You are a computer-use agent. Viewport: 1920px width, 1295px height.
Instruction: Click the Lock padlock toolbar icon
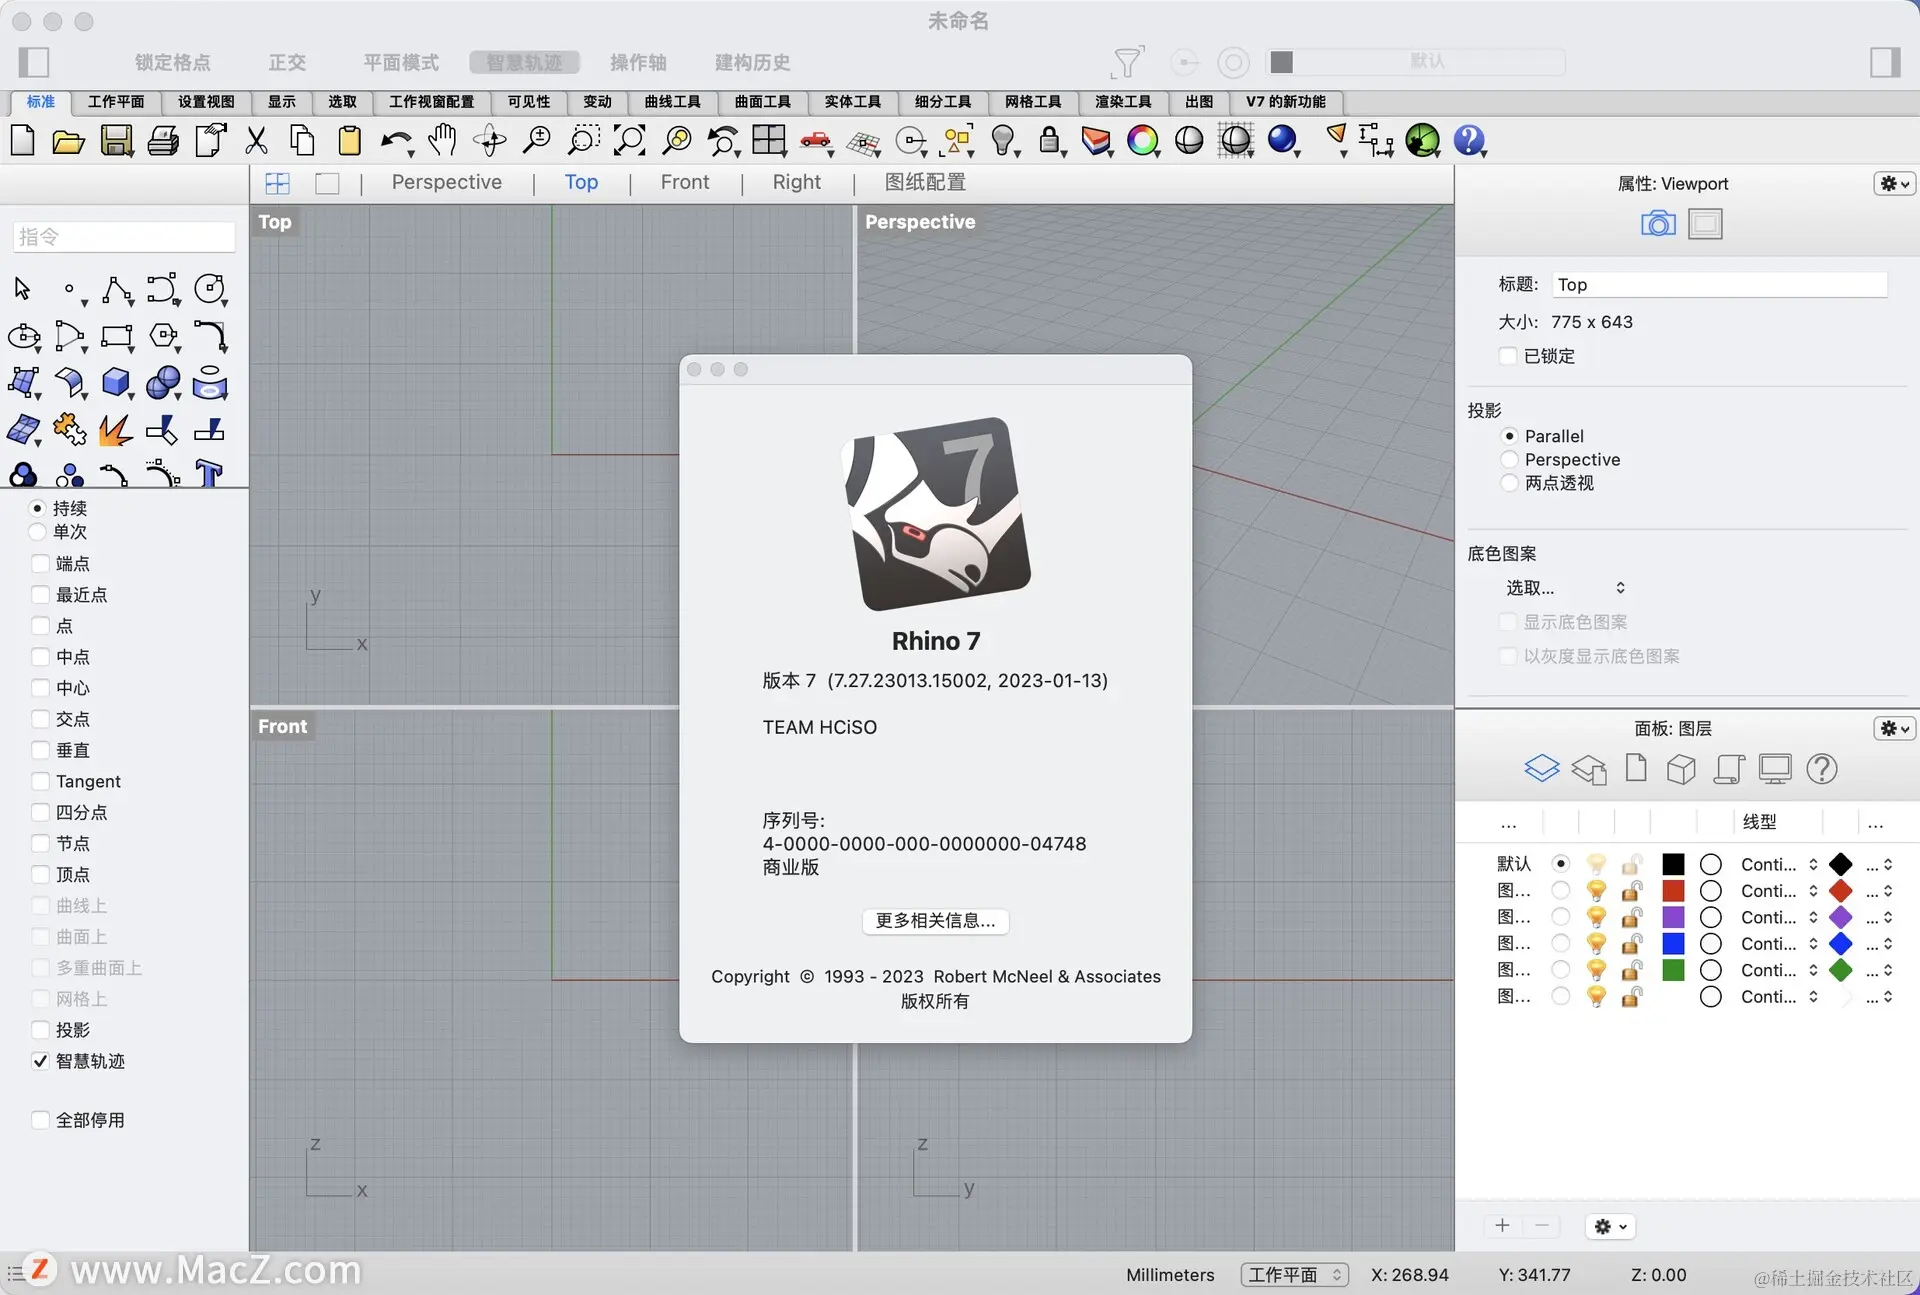click(1048, 141)
